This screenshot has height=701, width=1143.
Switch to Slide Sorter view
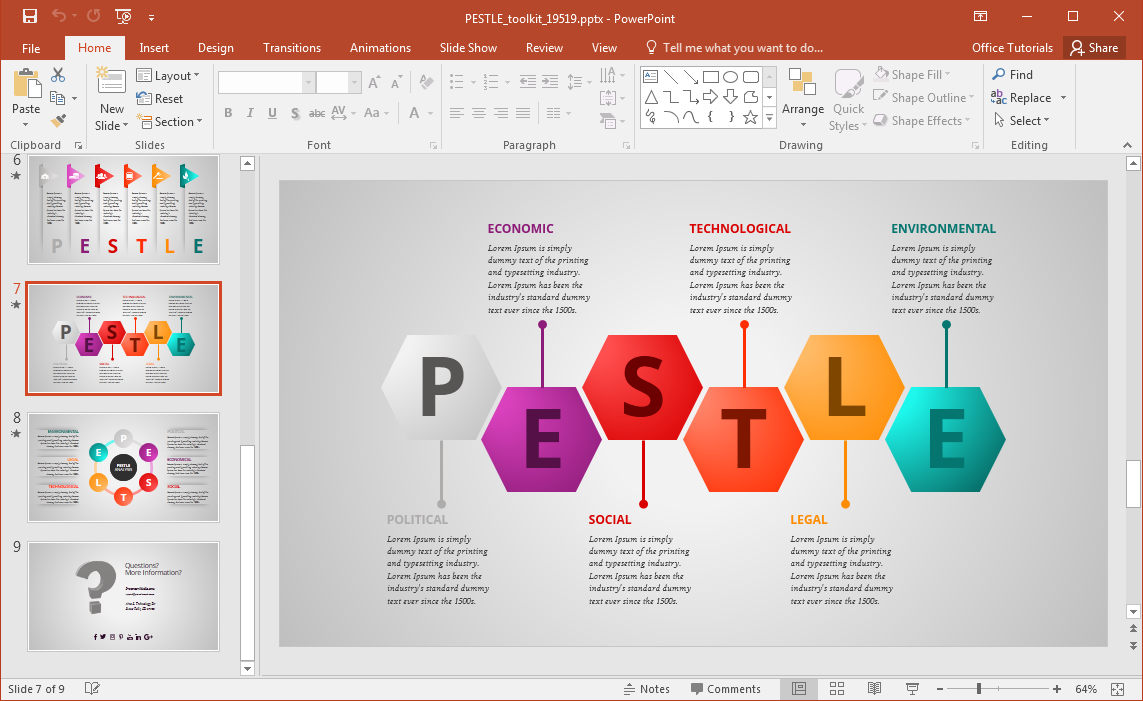pos(837,688)
